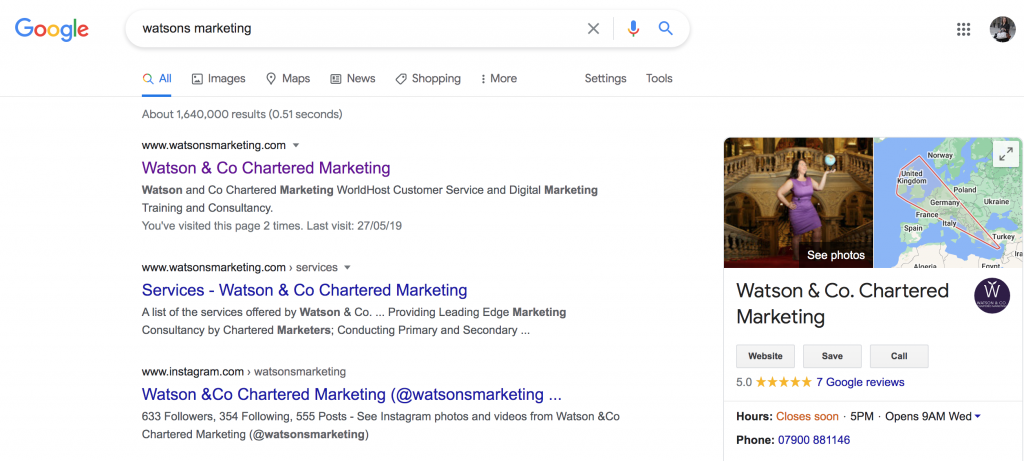Switch to the News tab
Image resolution: width=1024 pixels, height=461 pixels.
353,78
